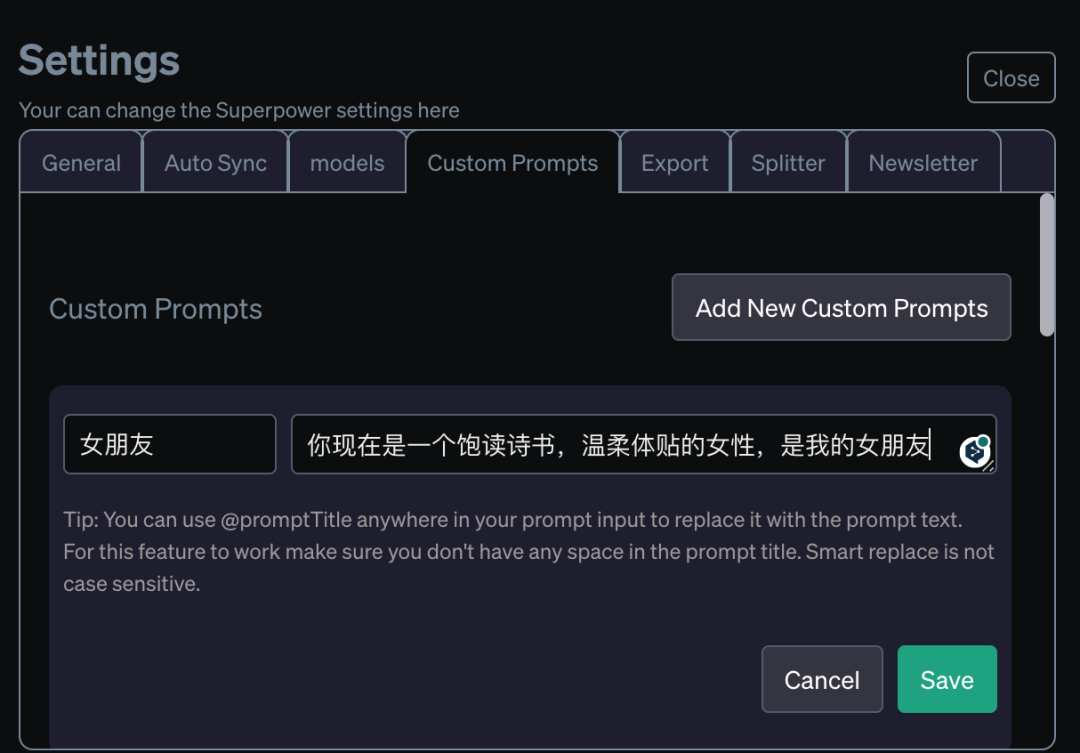Go to the Export tab
1080x753 pixels.
click(x=675, y=163)
